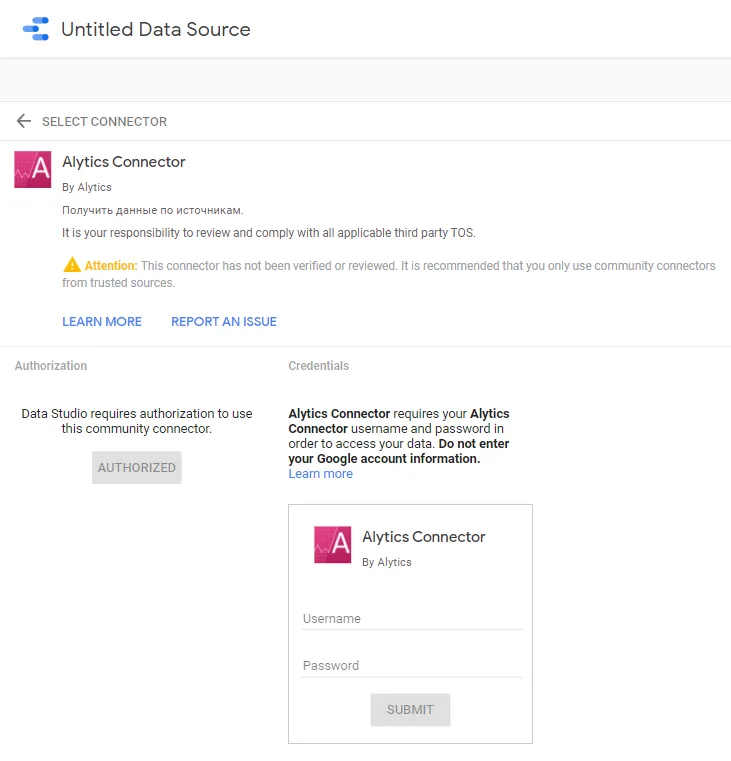731x761 pixels.
Task: Focus the Password input field
Action: pyautogui.click(x=412, y=666)
